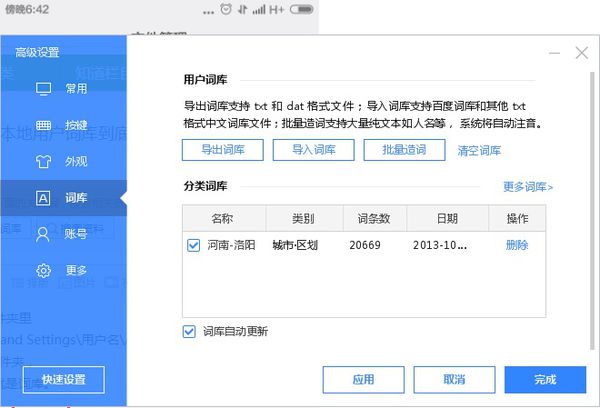Toggle 词库自动更新 checkbox
The image size is (600, 408).
[189, 332]
